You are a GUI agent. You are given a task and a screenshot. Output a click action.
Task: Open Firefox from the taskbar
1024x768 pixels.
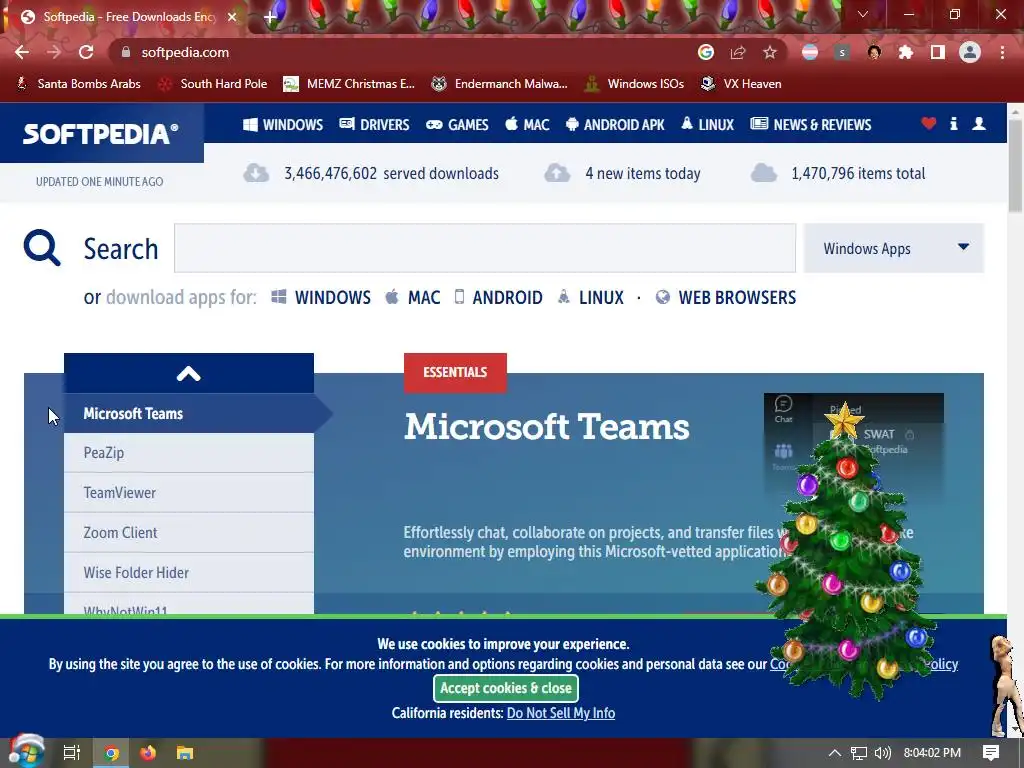click(148, 753)
